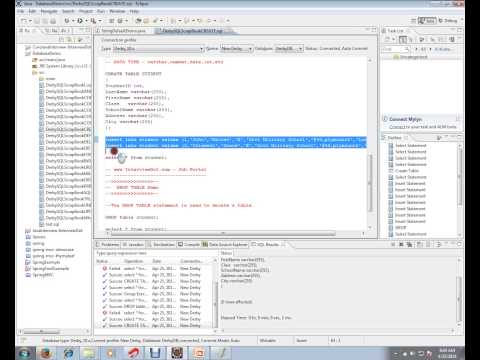This screenshot has height=360, width=480.
Task: Select the Uncategorized task category
Action: point(411,57)
